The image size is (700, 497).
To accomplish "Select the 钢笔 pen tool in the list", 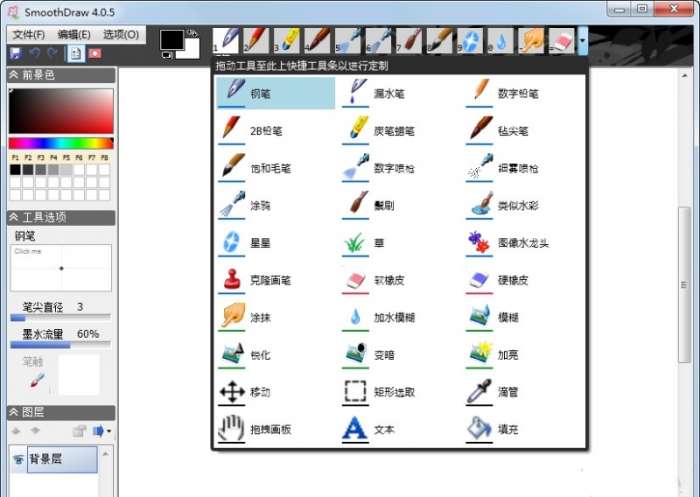I will point(275,93).
